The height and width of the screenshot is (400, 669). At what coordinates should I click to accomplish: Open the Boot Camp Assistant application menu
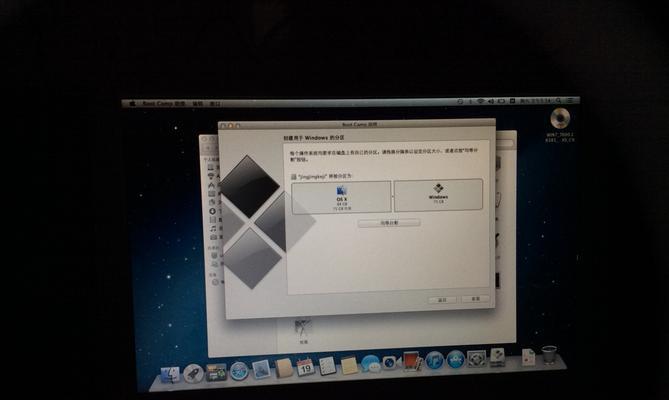(164, 104)
